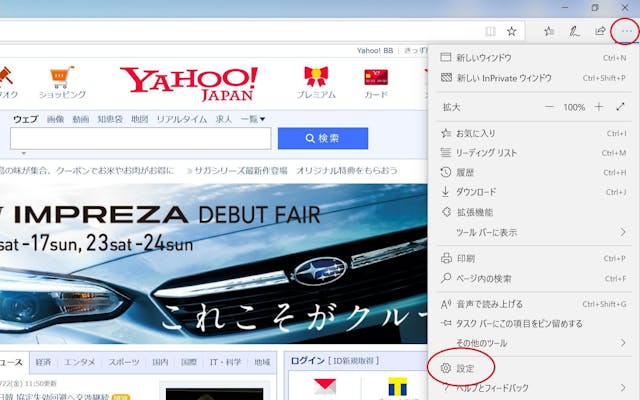Click the zoom-in plus button
640x400 pixels.
point(599,107)
